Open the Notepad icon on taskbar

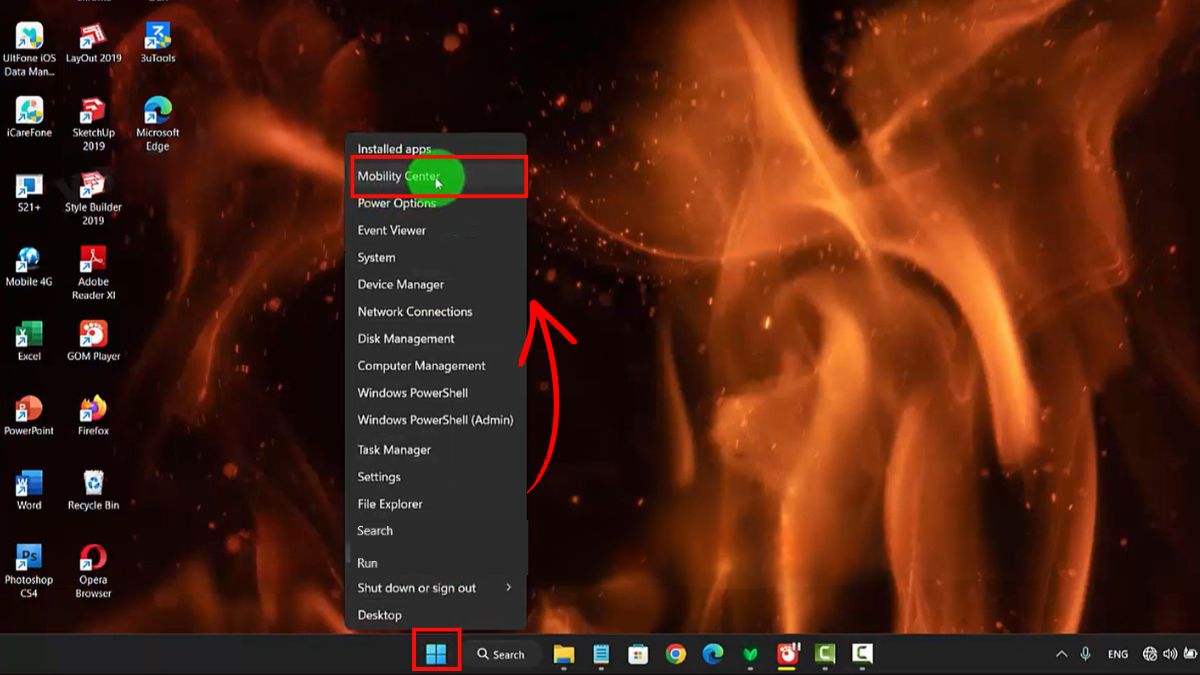(601, 654)
